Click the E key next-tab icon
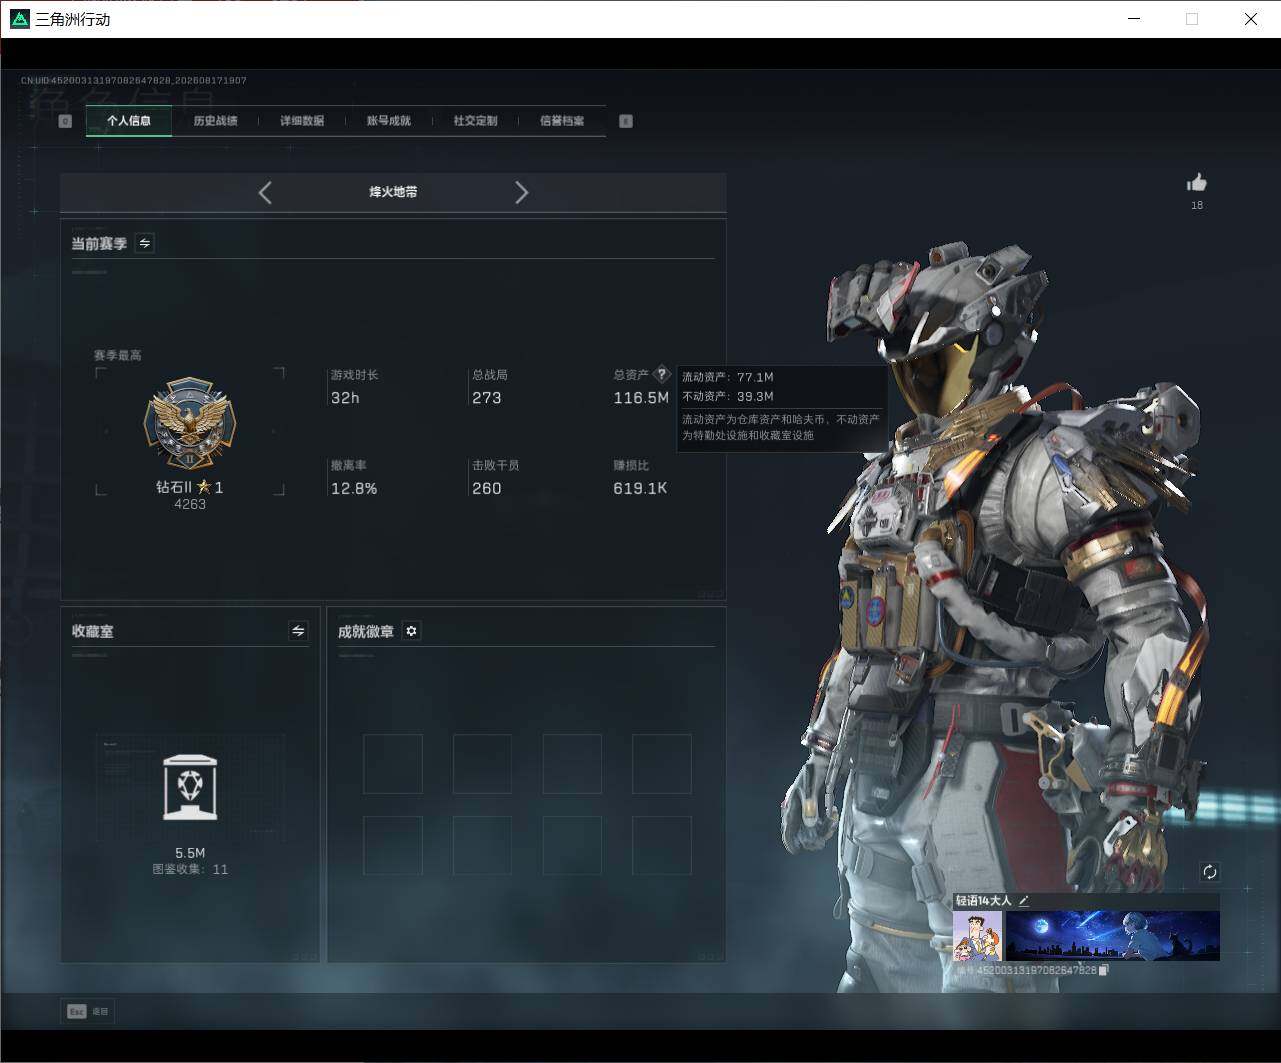Viewport: 1281px width, 1063px height. point(626,121)
